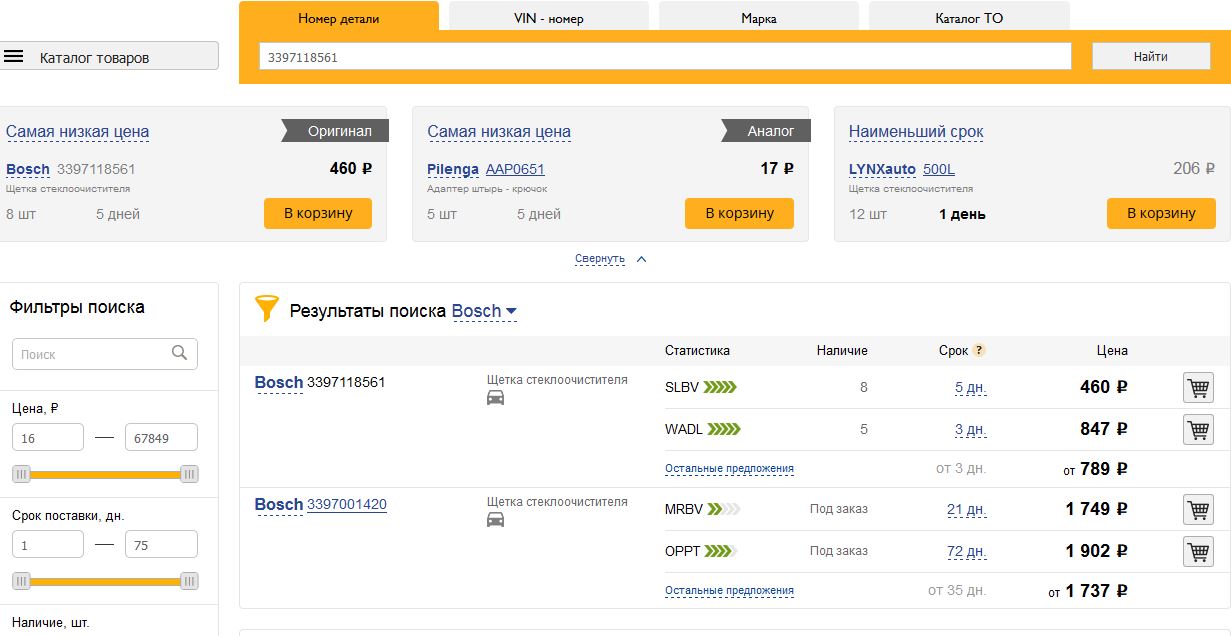The image size is (1231, 636).
Task: Expand Остальные предложения for Bosch 3397001420
Action: tap(729, 591)
